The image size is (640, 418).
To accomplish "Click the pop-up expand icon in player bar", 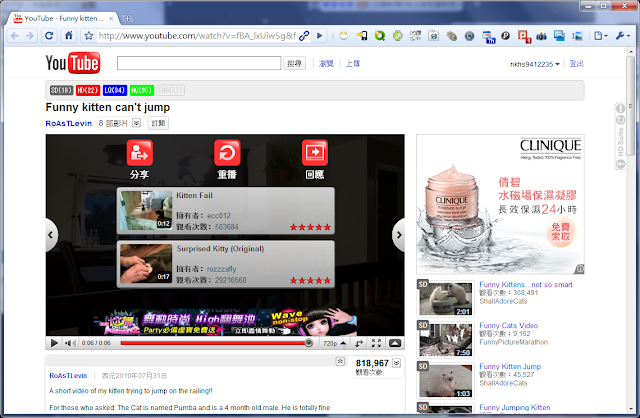I will [x=395, y=343].
